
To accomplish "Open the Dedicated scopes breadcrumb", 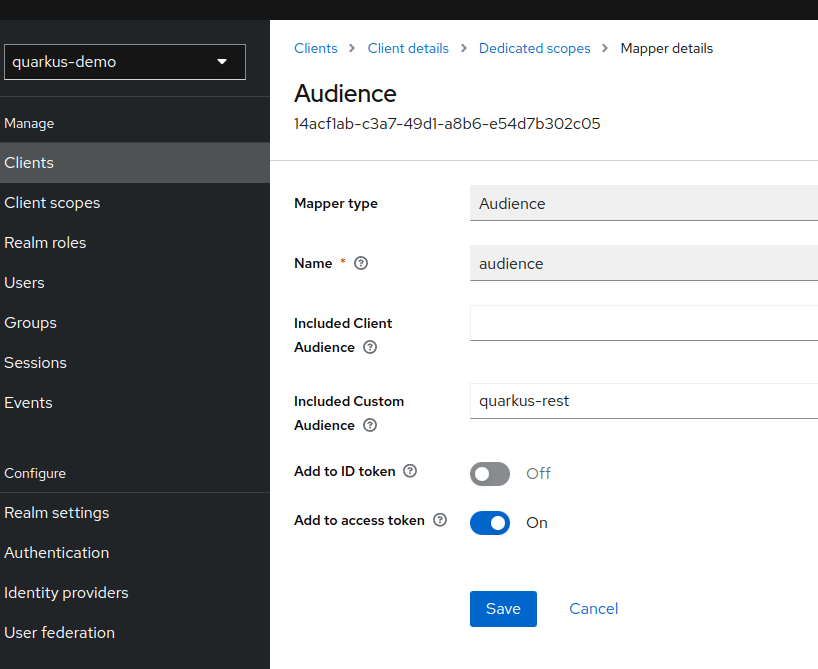I will (x=534, y=48).
